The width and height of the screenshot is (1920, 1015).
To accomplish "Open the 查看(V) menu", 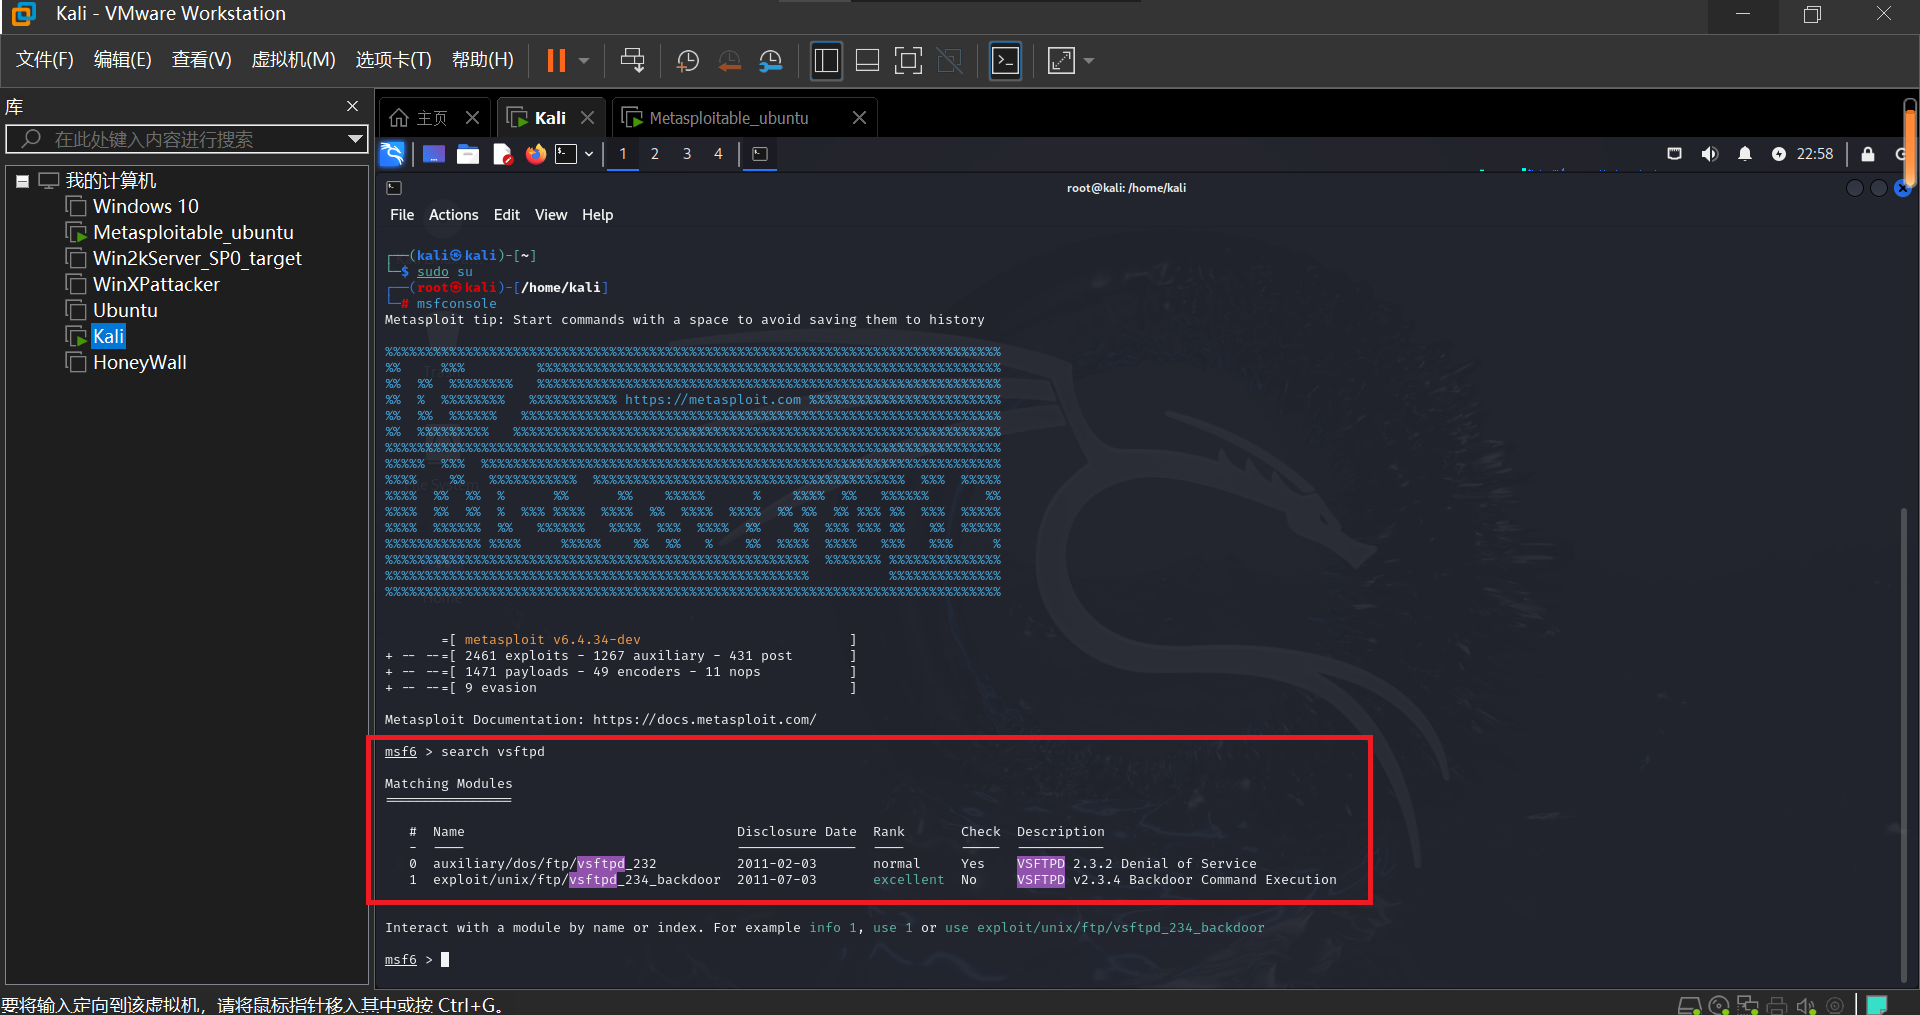I will pyautogui.click(x=202, y=60).
